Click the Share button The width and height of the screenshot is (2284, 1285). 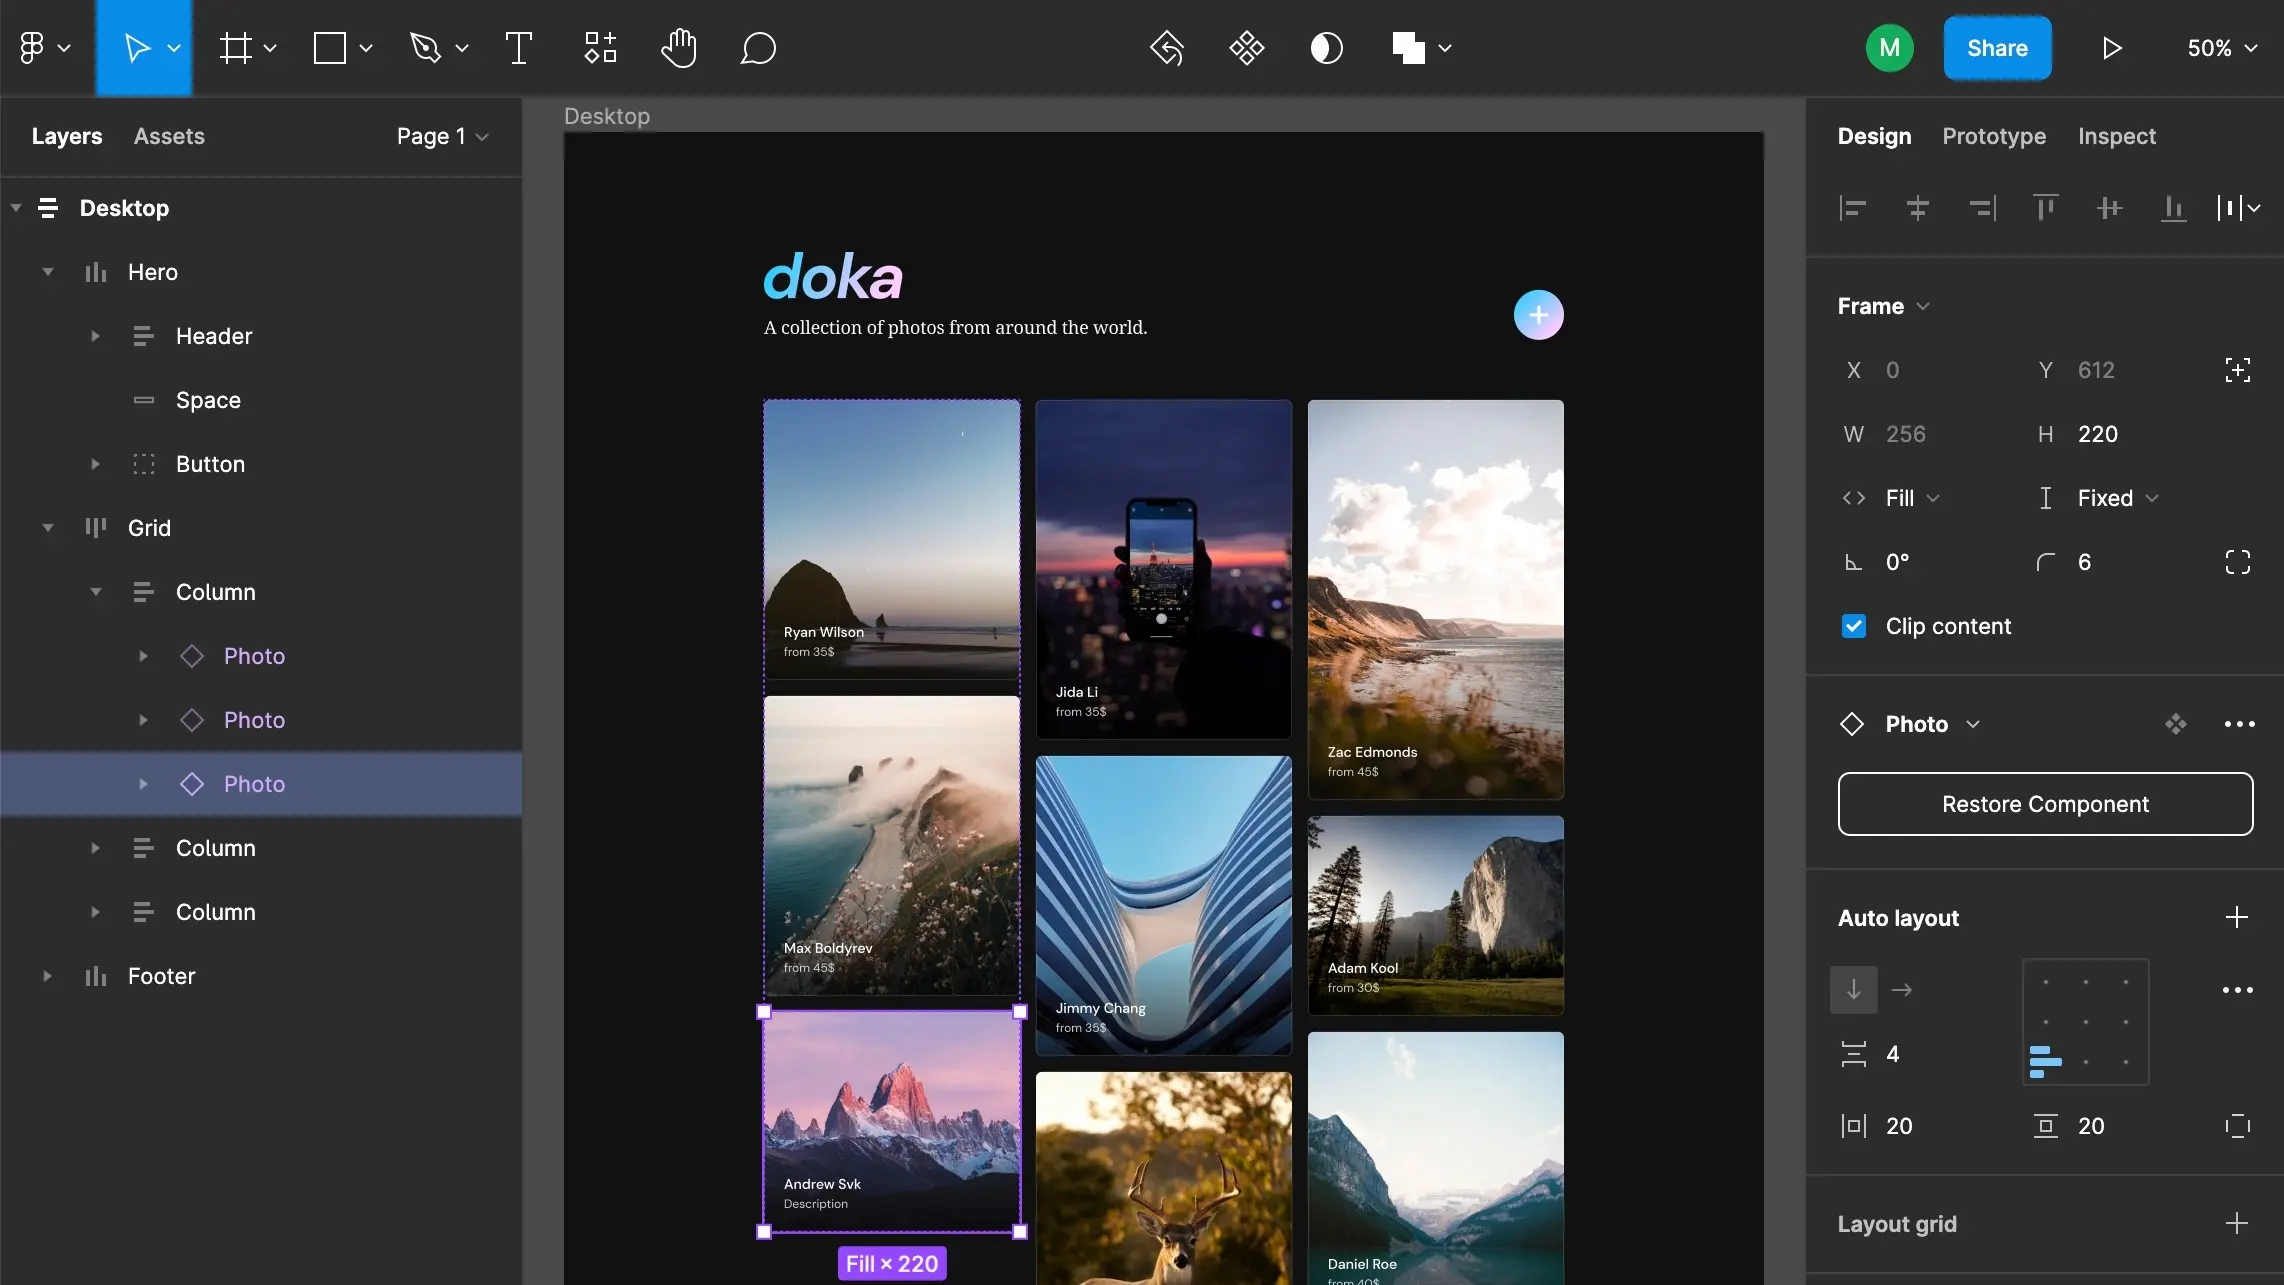(1995, 47)
